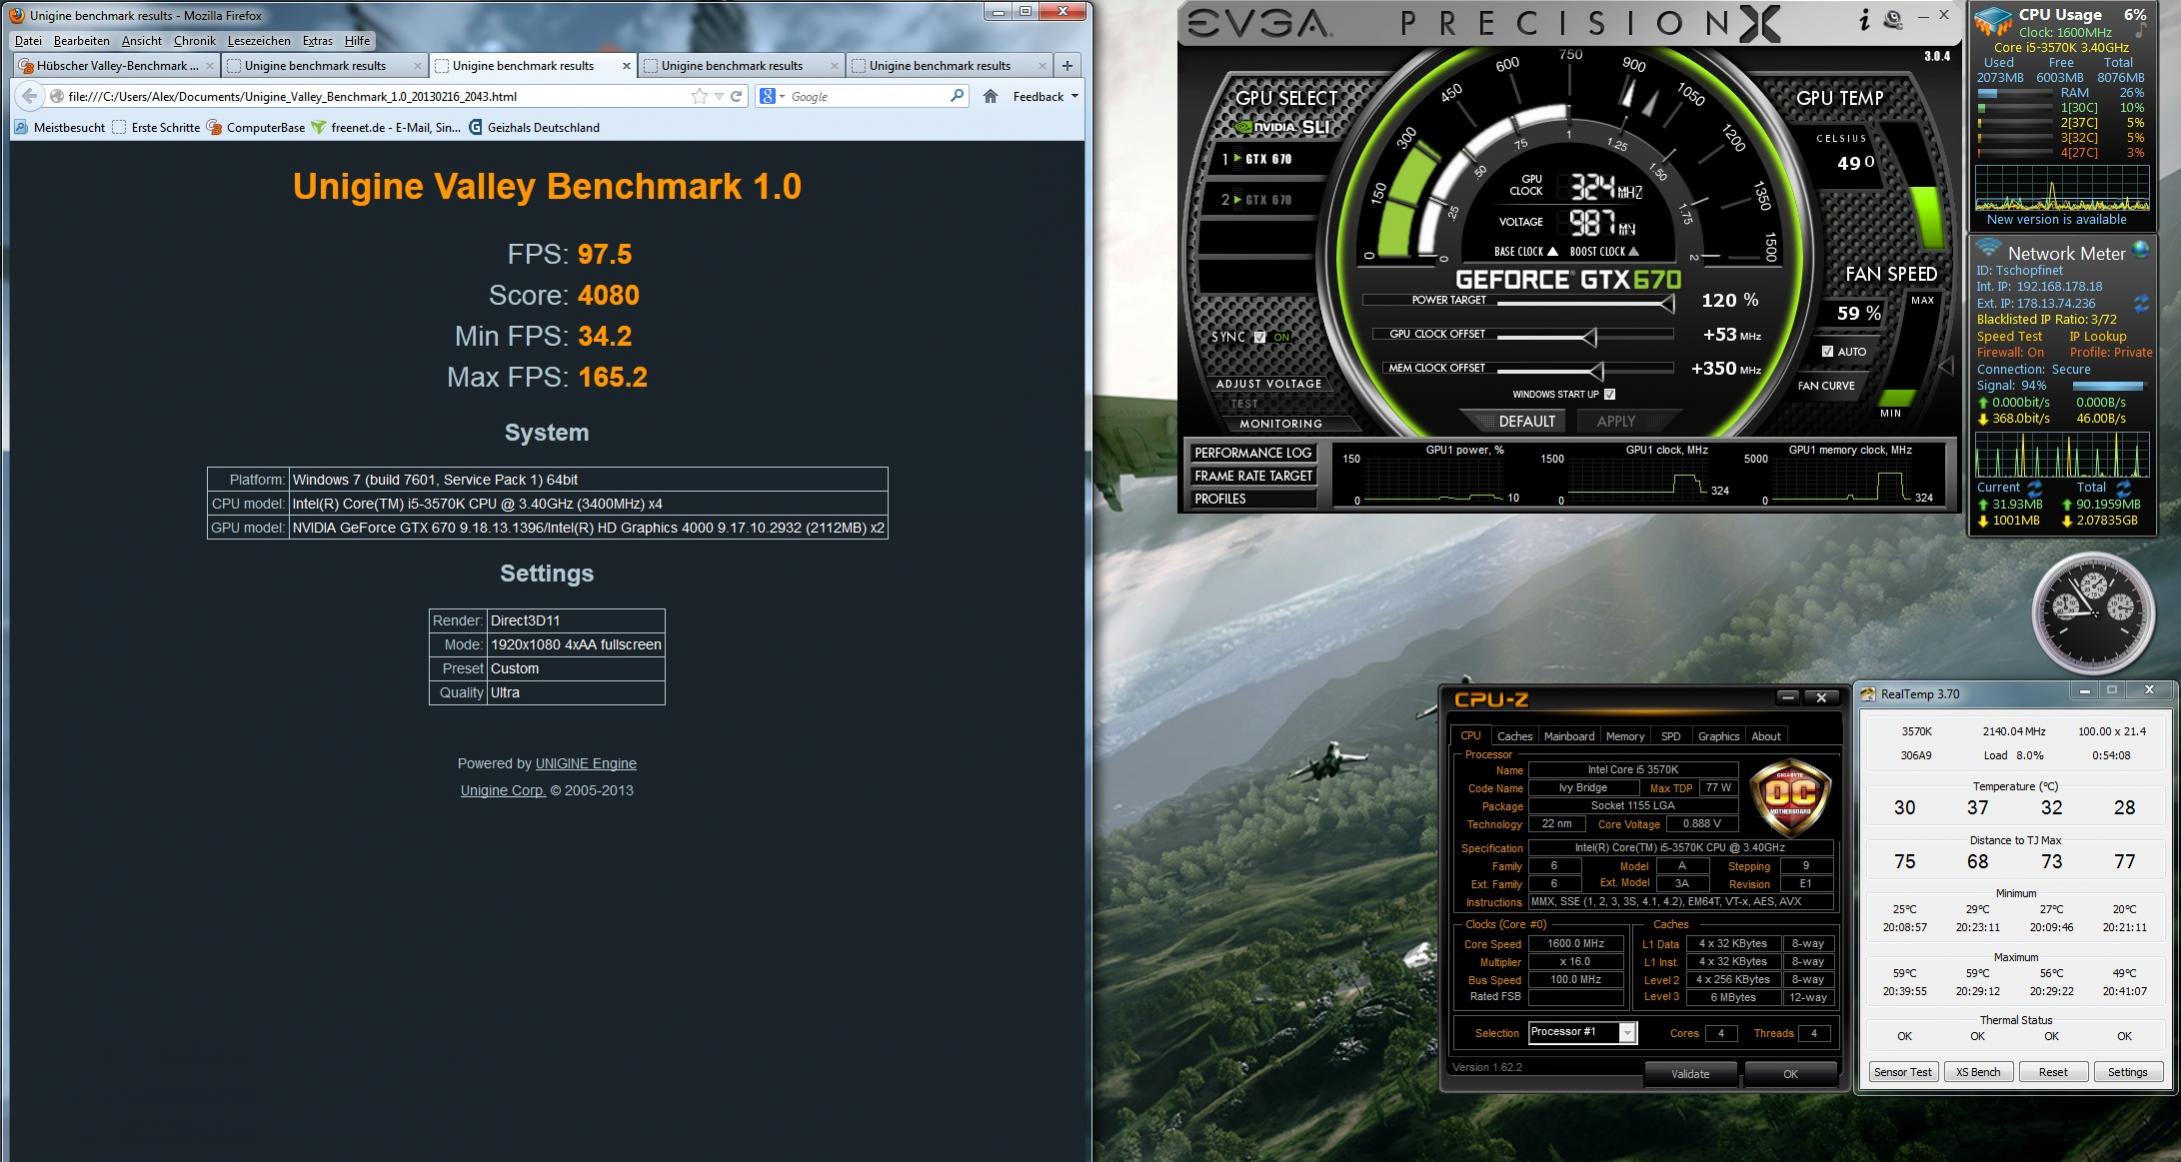Open CPU-Z processor selection dropdown
This screenshot has width=2181, height=1162.
point(1627,1033)
